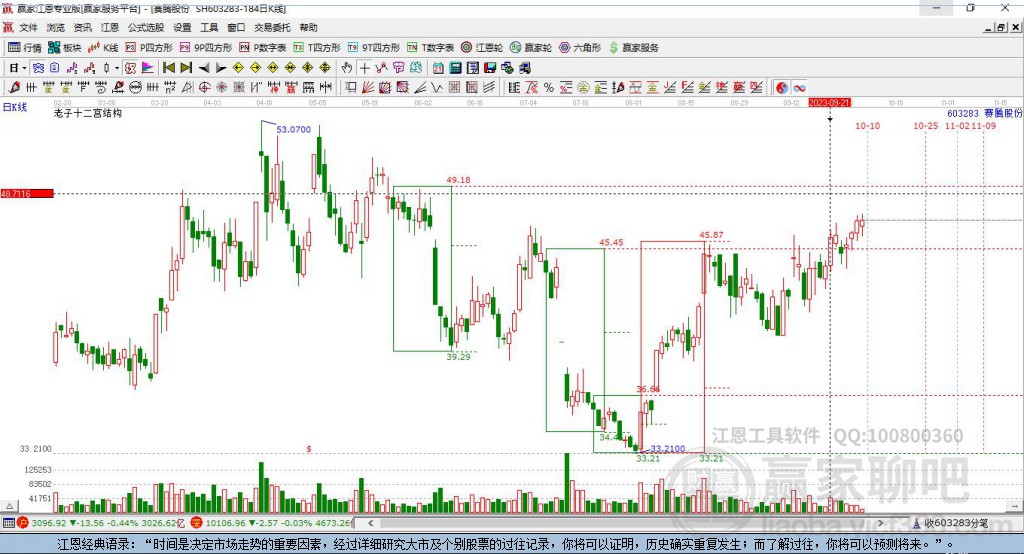Image resolution: width=1024 pixels, height=554 pixels.
Task: Open the 江恩轮 Gann wheel
Action: pyautogui.click(x=482, y=48)
